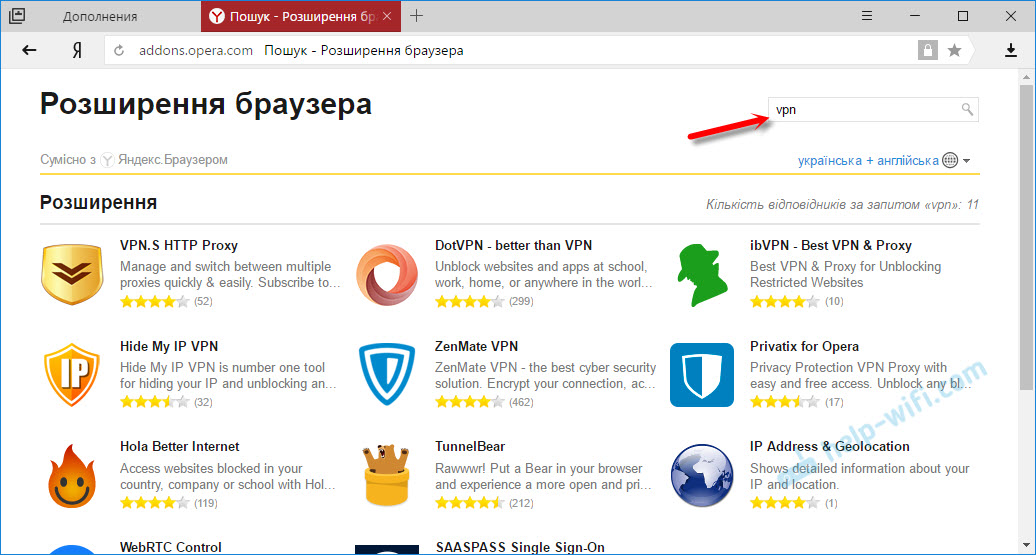Open downloads with the download arrow icon

(1011, 51)
